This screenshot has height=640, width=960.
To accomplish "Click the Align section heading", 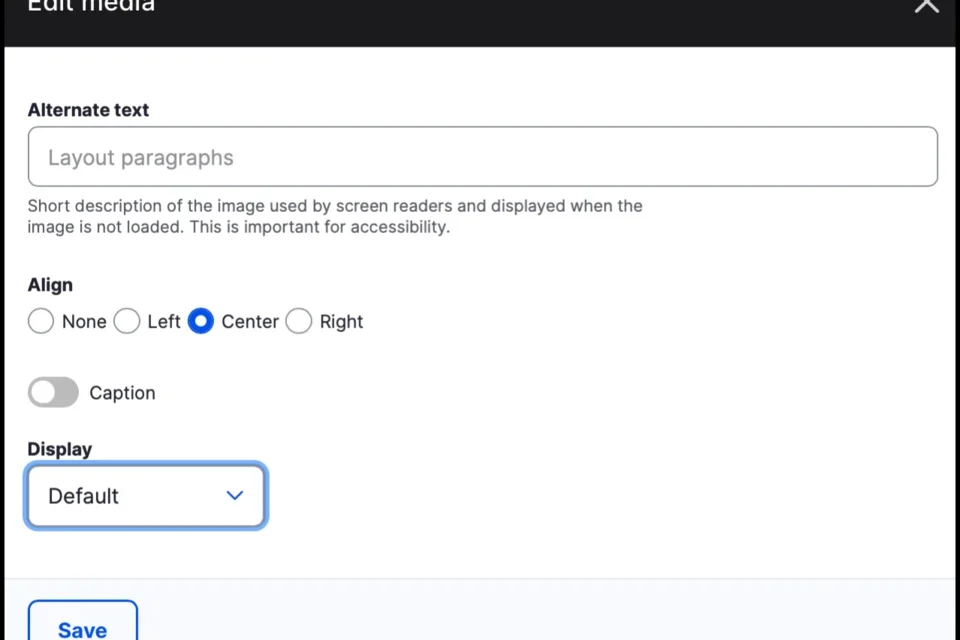I will [x=50, y=285].
